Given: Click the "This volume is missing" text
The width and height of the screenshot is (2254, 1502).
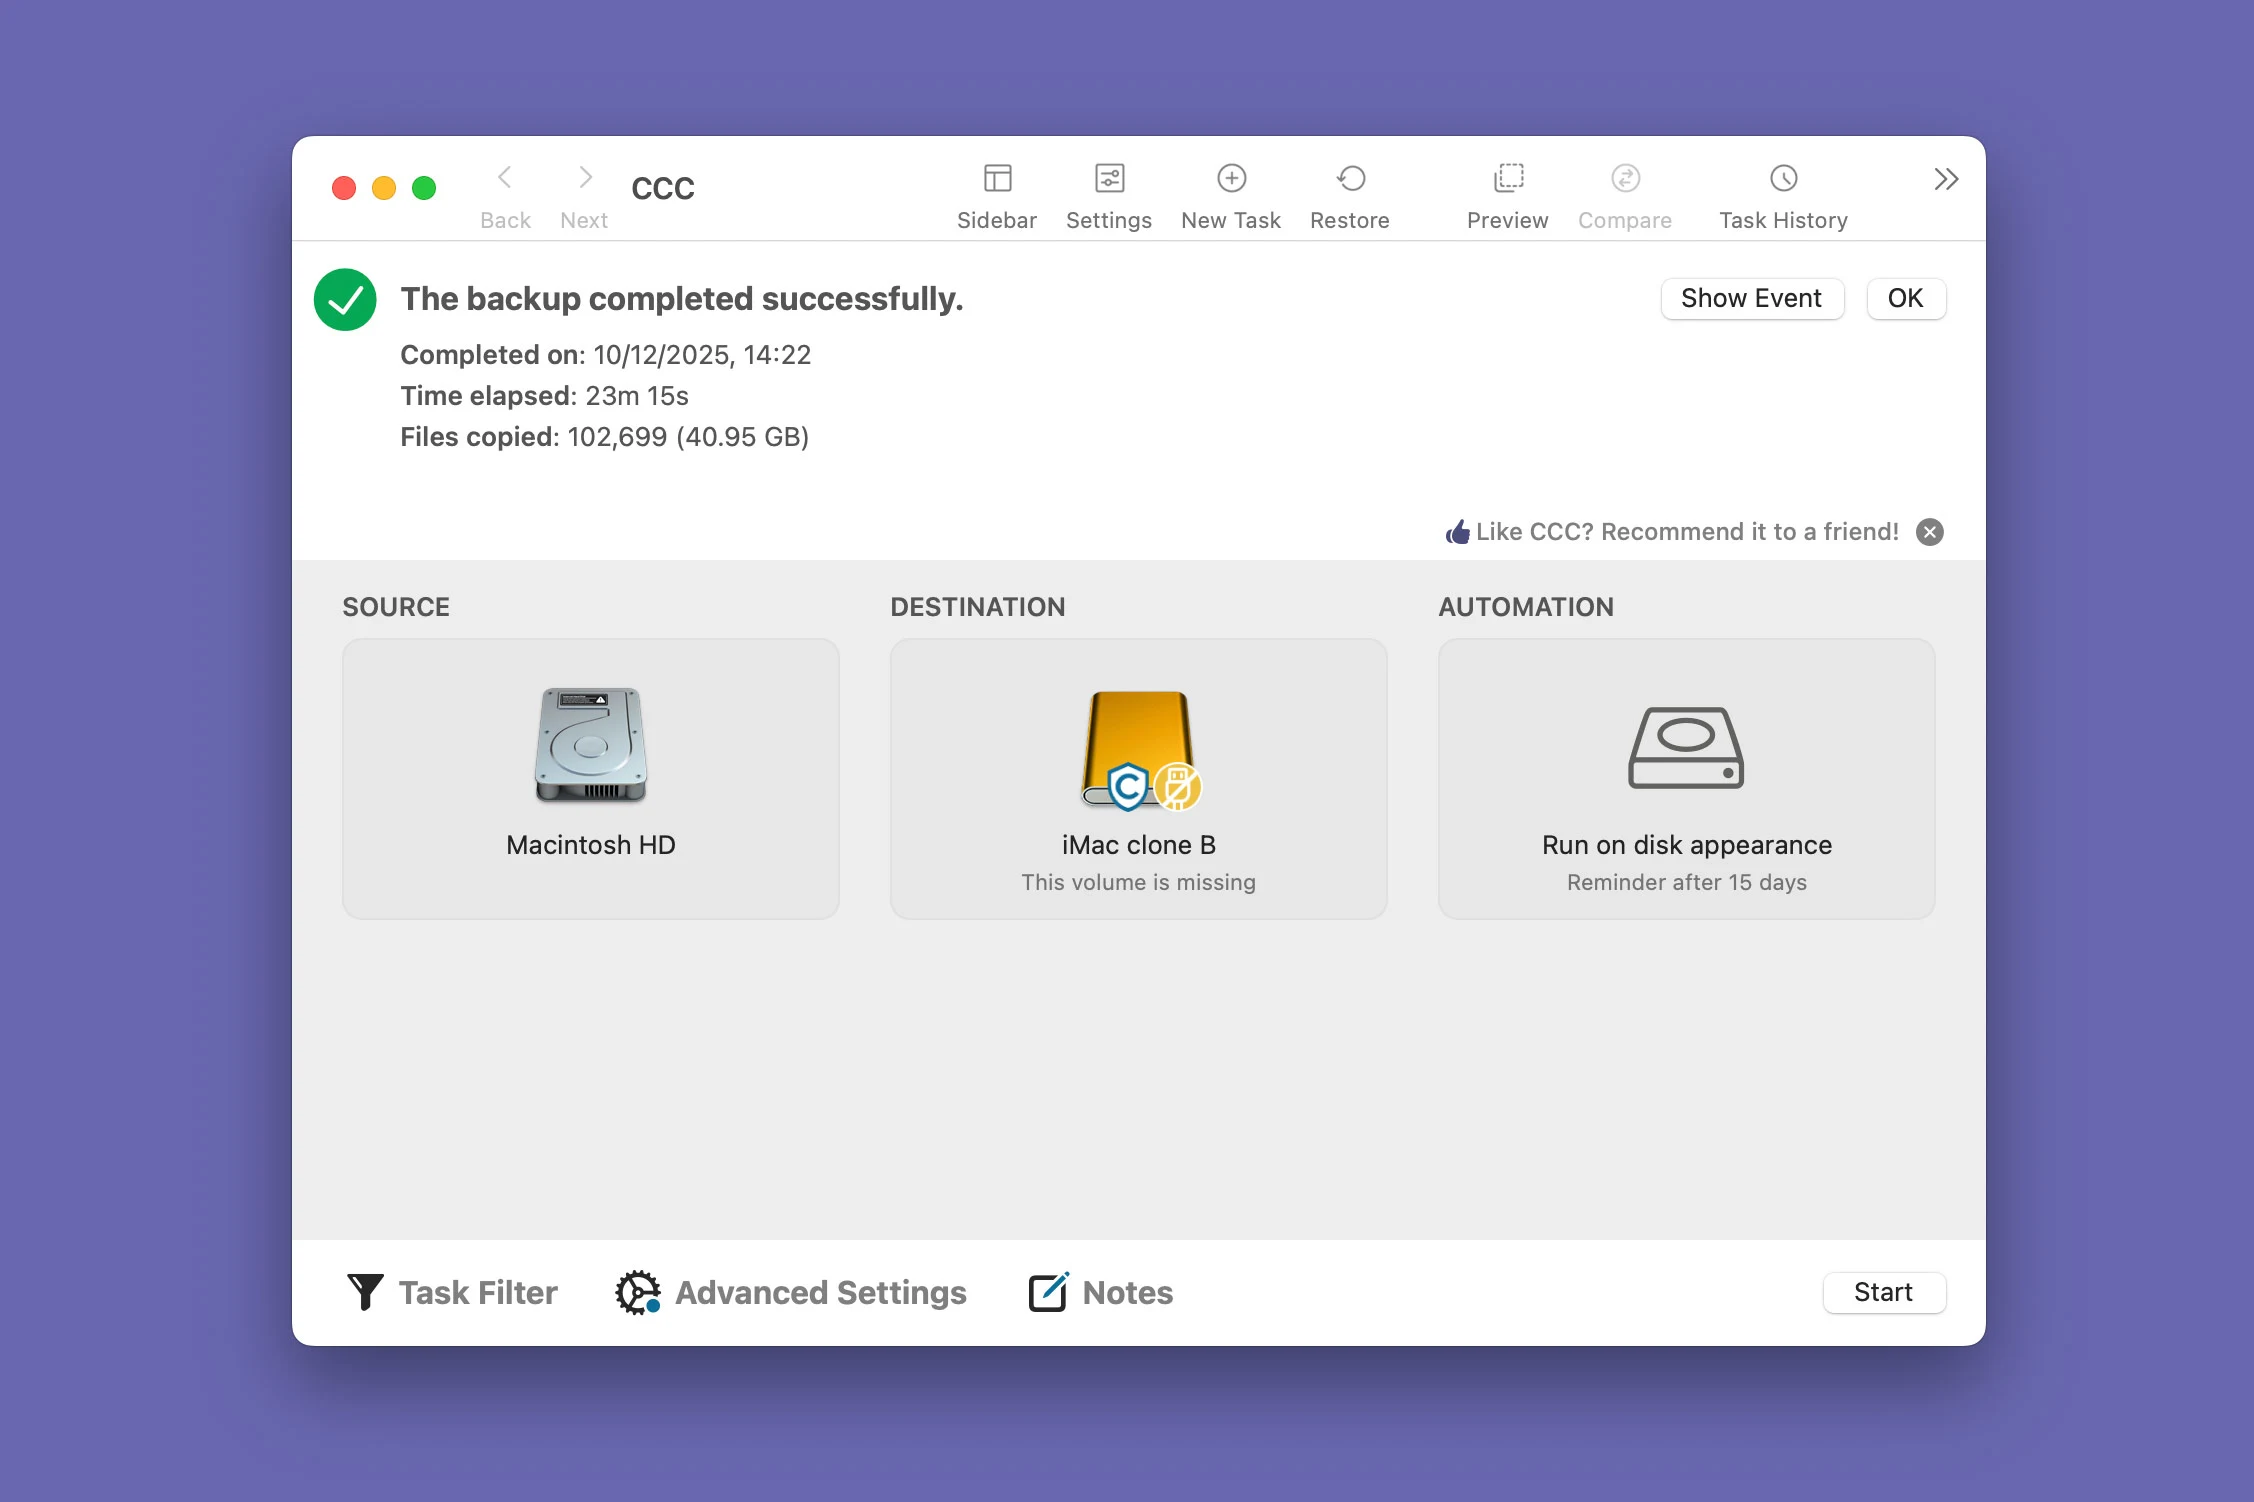Looking at the screenshot, I should click(1139, 882).
